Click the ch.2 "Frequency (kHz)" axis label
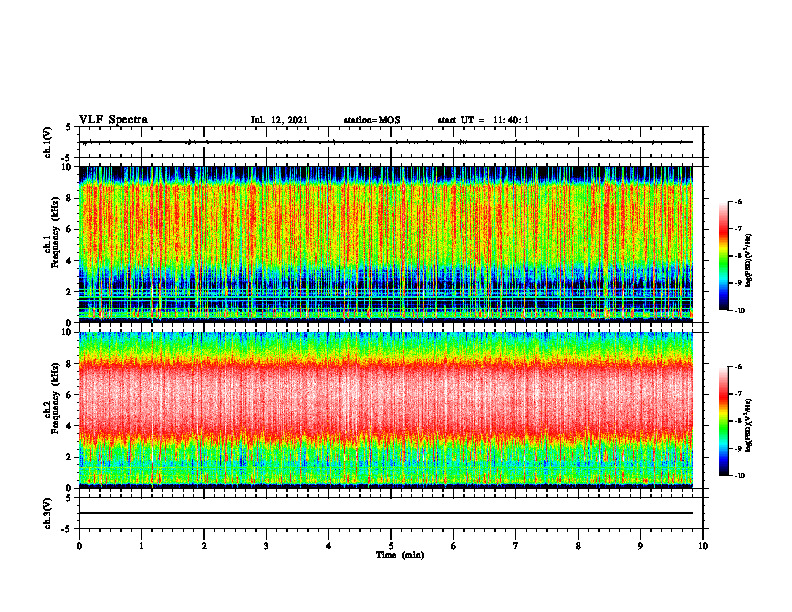Screen dimensions: 792x612 pyautogui.click(x=55, y=400)
